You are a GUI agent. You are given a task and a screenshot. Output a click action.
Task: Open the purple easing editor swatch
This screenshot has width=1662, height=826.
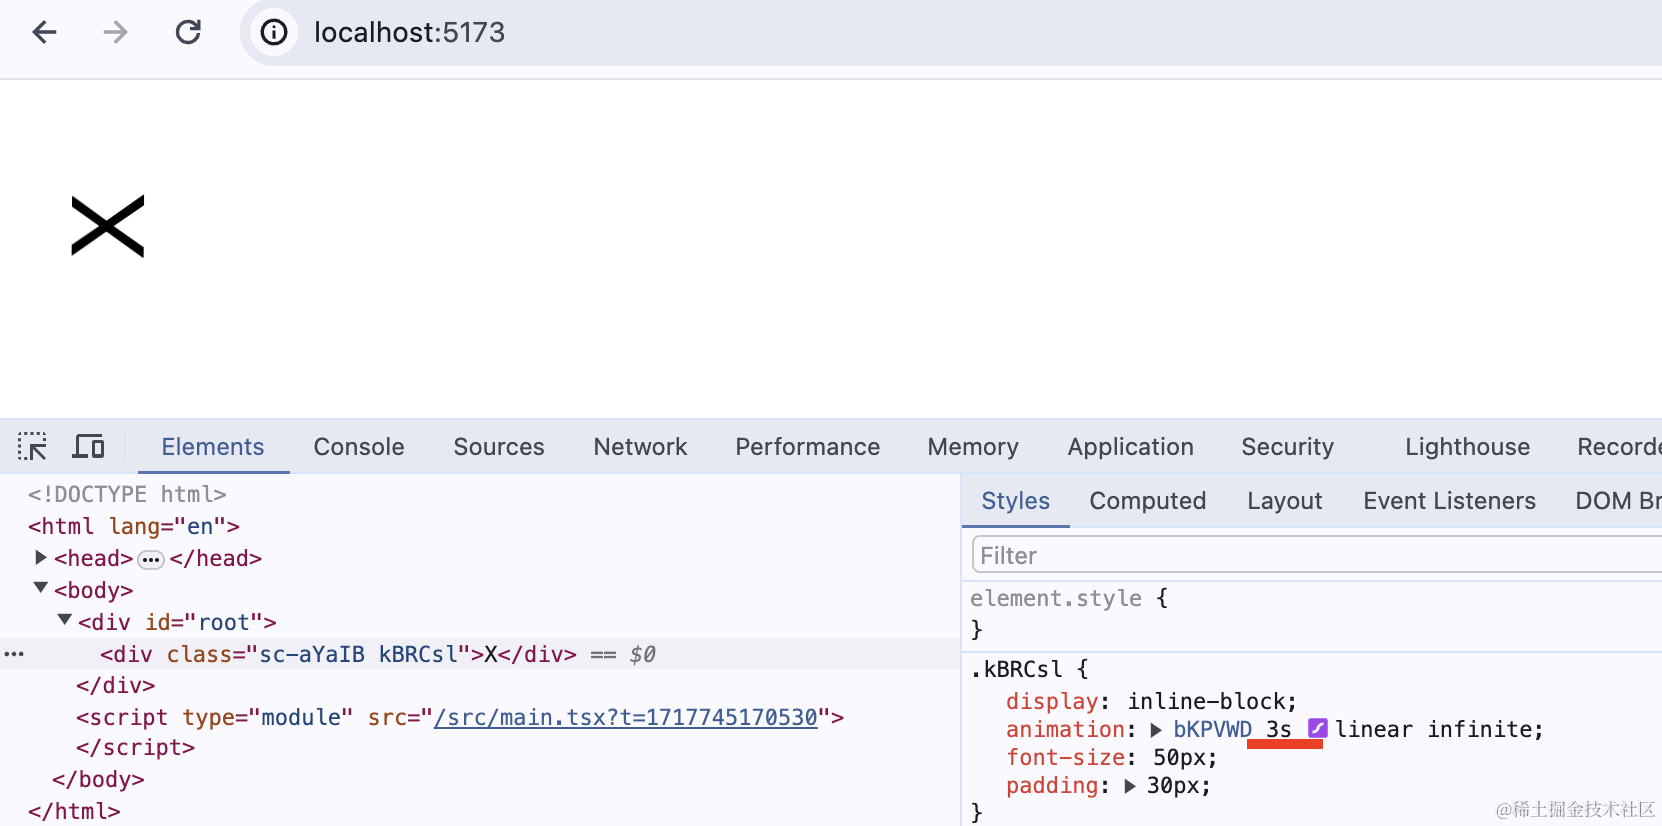click(1318, 728)
